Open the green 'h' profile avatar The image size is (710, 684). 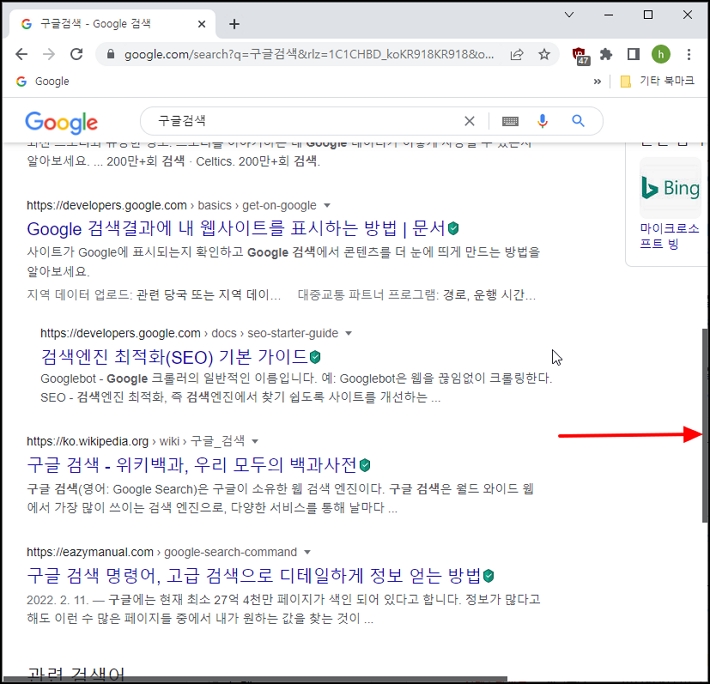click(661, 54)
